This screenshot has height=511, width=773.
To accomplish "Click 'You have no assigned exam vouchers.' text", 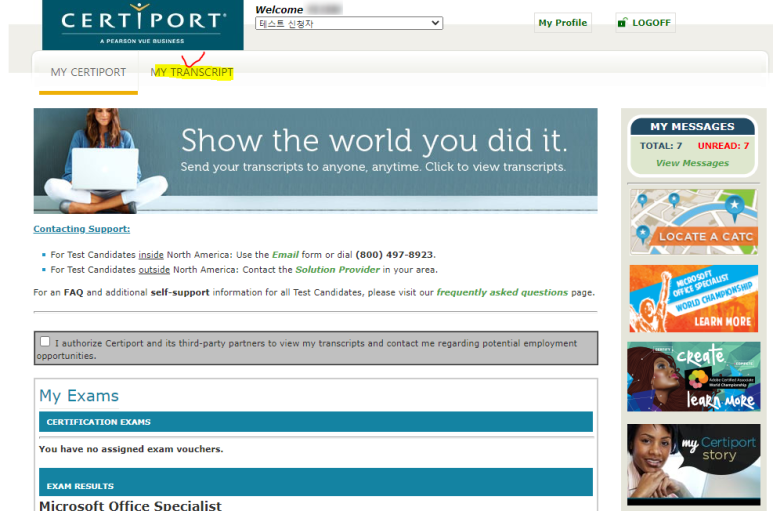I will 131,449.
